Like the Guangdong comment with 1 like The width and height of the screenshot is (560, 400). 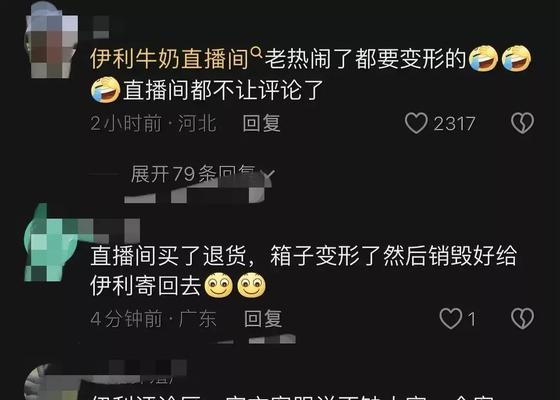click(x=451, y=318)
